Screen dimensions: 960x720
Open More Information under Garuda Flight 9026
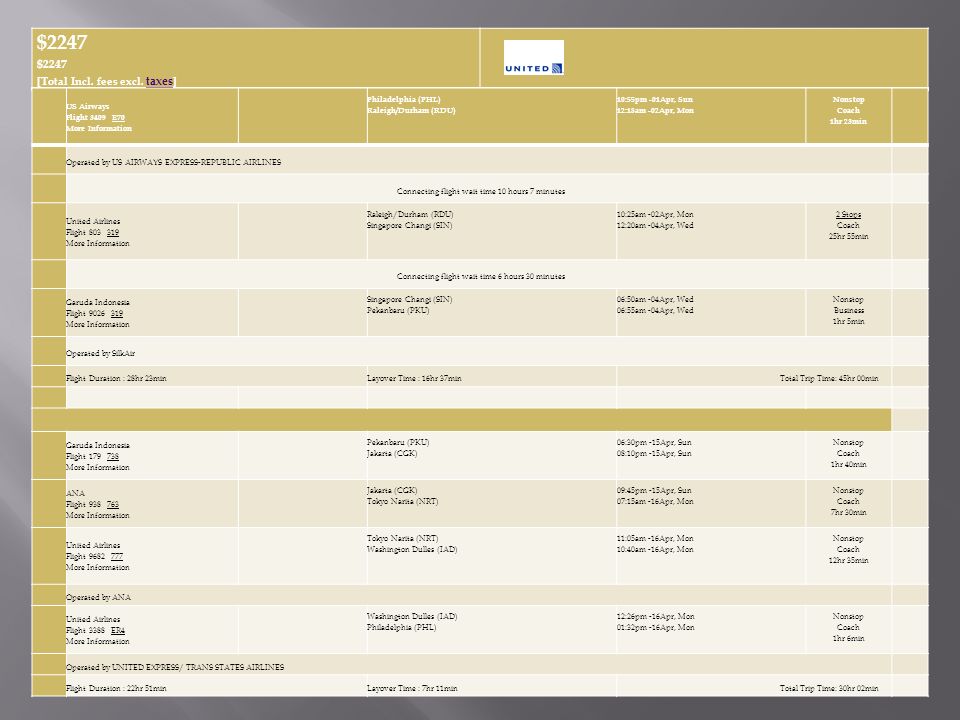click(x=98, y=324)
